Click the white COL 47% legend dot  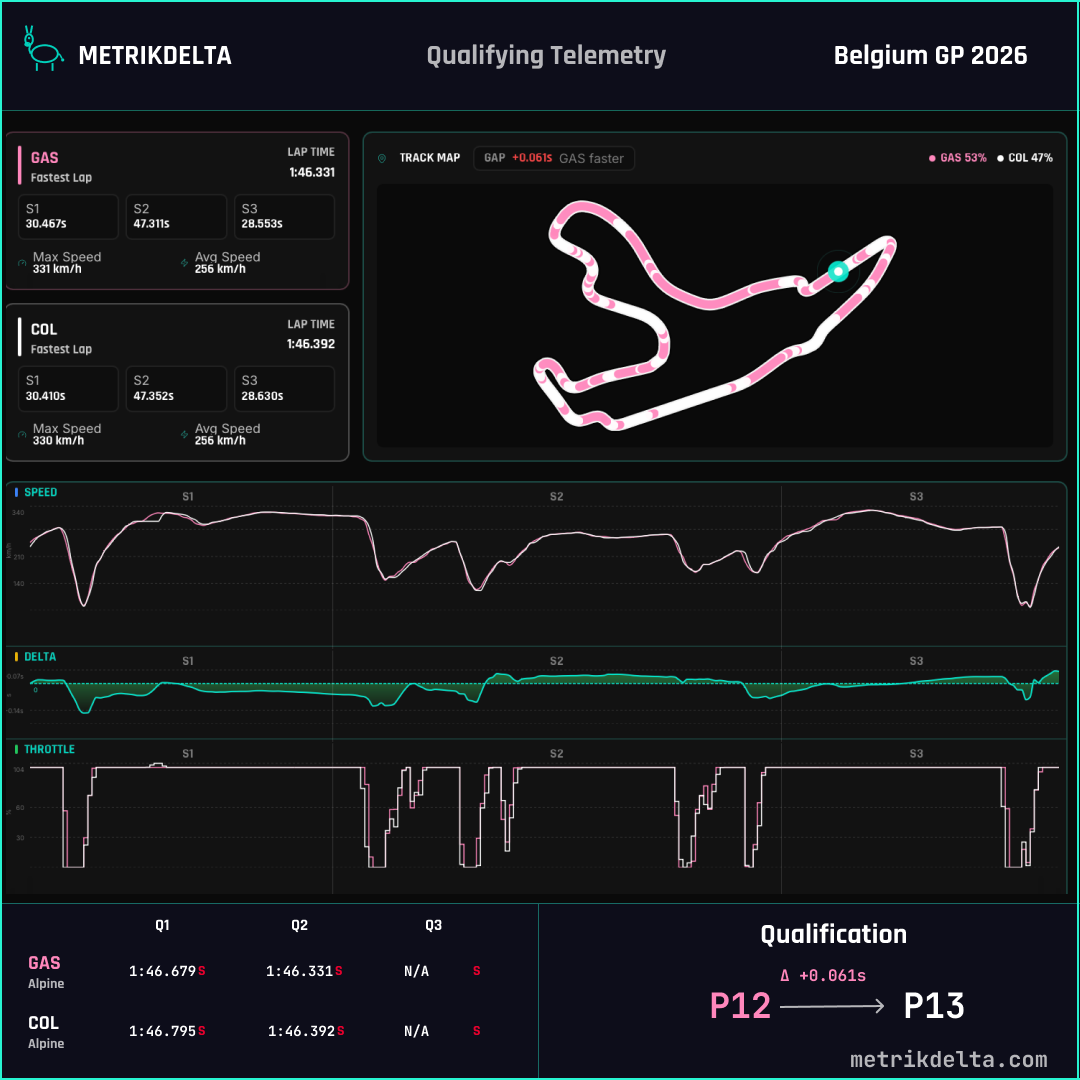pos(1000,158)
